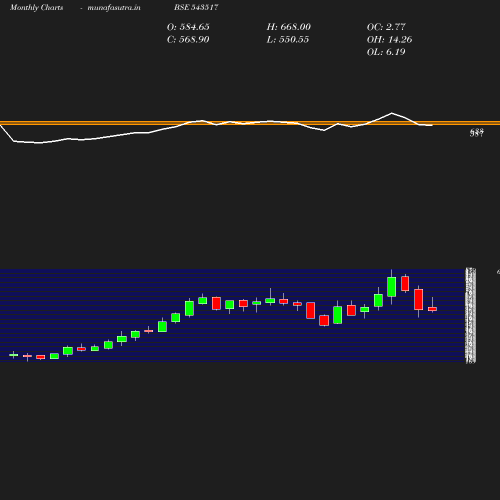Select the very first candlestick of the series
The image size is (500, 500).
tap(14, 355)
